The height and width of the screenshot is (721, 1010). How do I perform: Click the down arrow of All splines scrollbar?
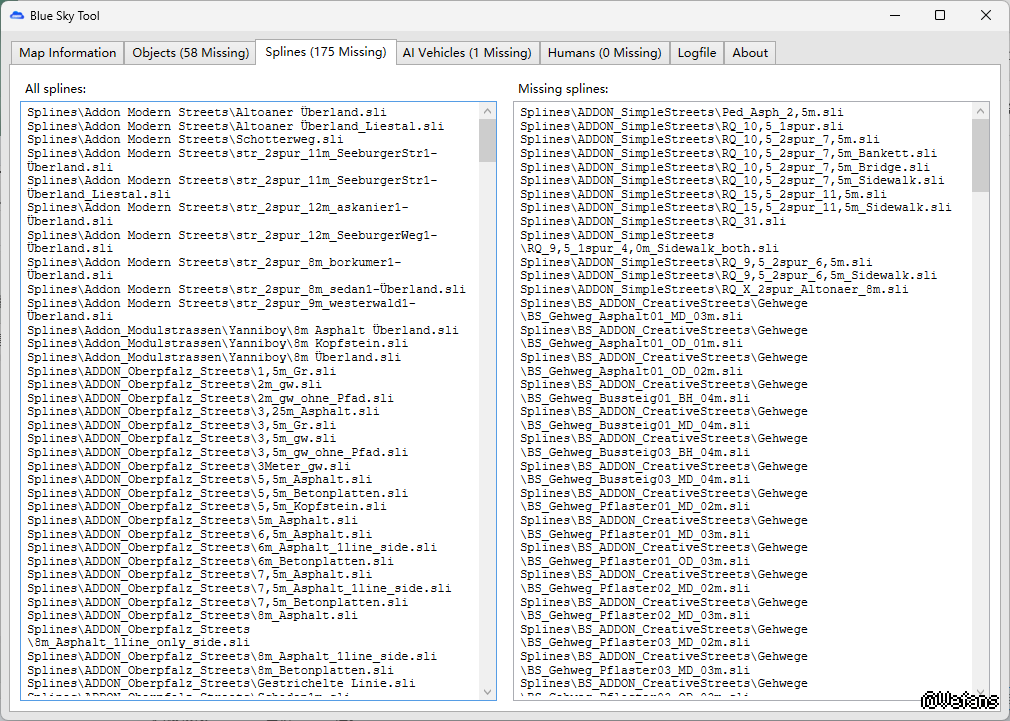(x=488, y=691)
